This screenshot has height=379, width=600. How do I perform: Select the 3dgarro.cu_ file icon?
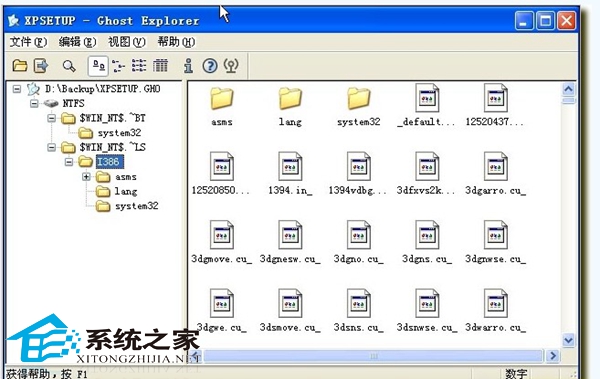[x=496, y=166]
